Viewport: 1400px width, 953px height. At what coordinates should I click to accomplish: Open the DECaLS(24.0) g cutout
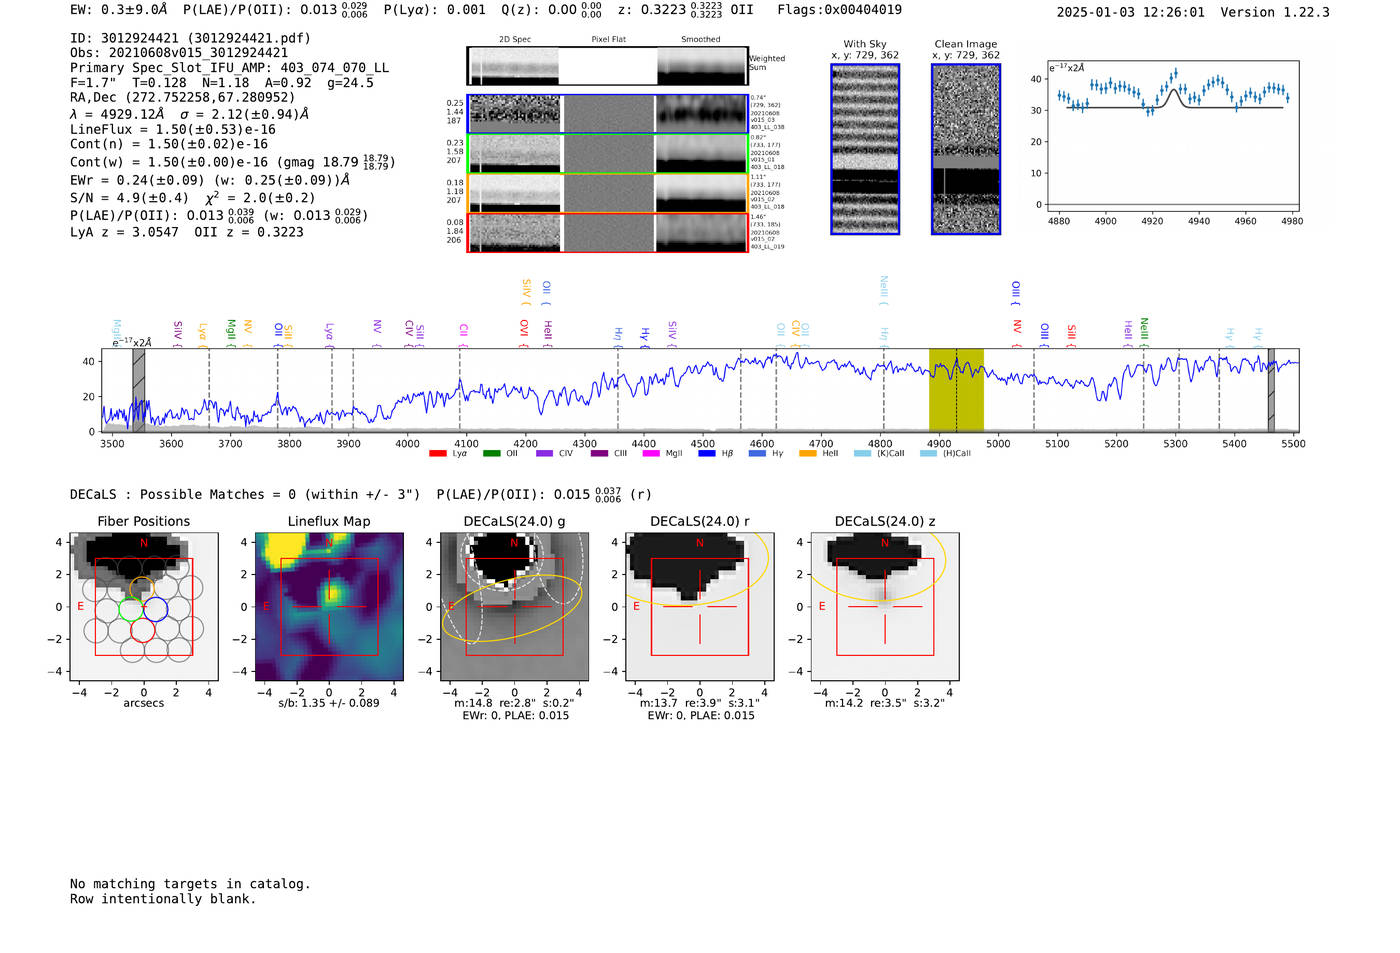515,607
